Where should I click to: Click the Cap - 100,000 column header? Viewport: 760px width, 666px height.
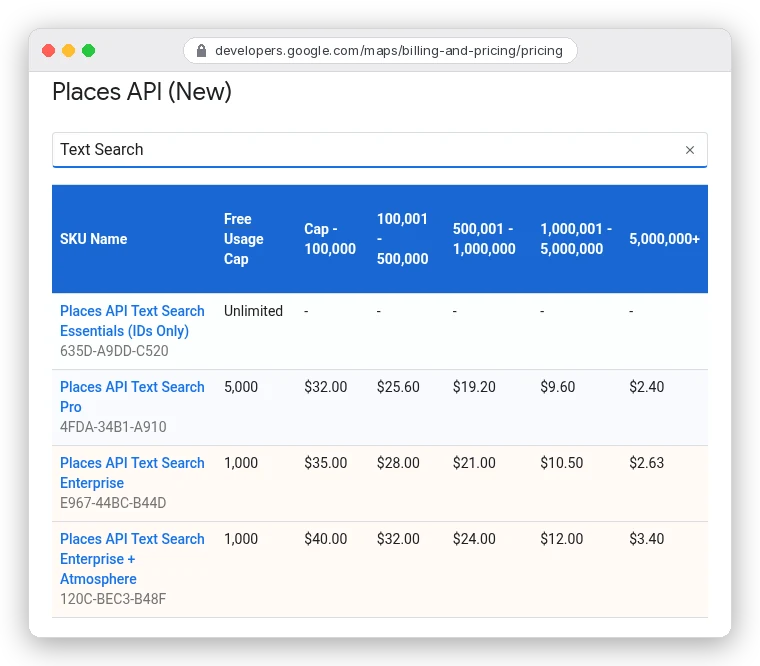point(330,239)
